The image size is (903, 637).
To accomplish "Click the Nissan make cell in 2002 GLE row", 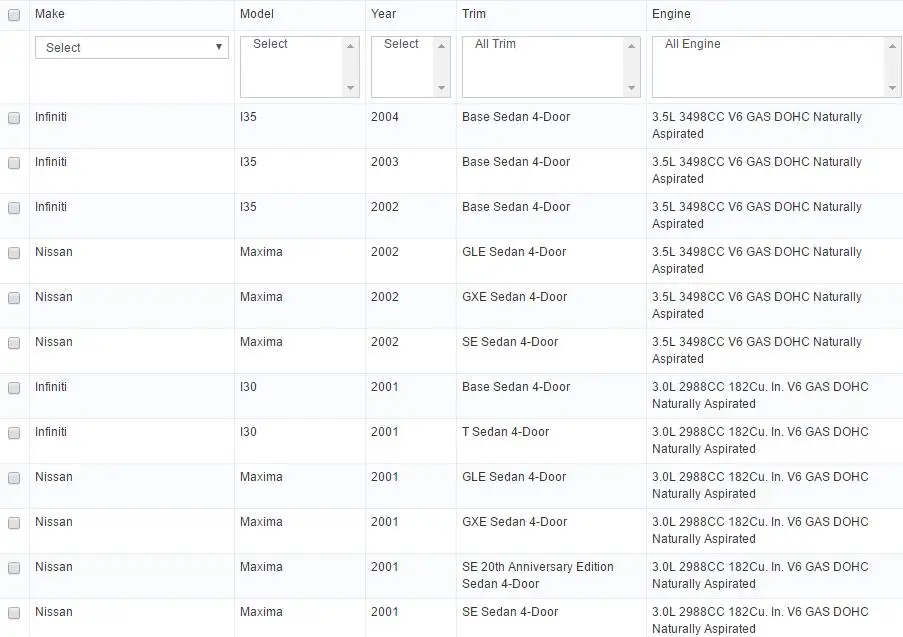I will coord(54,252).
